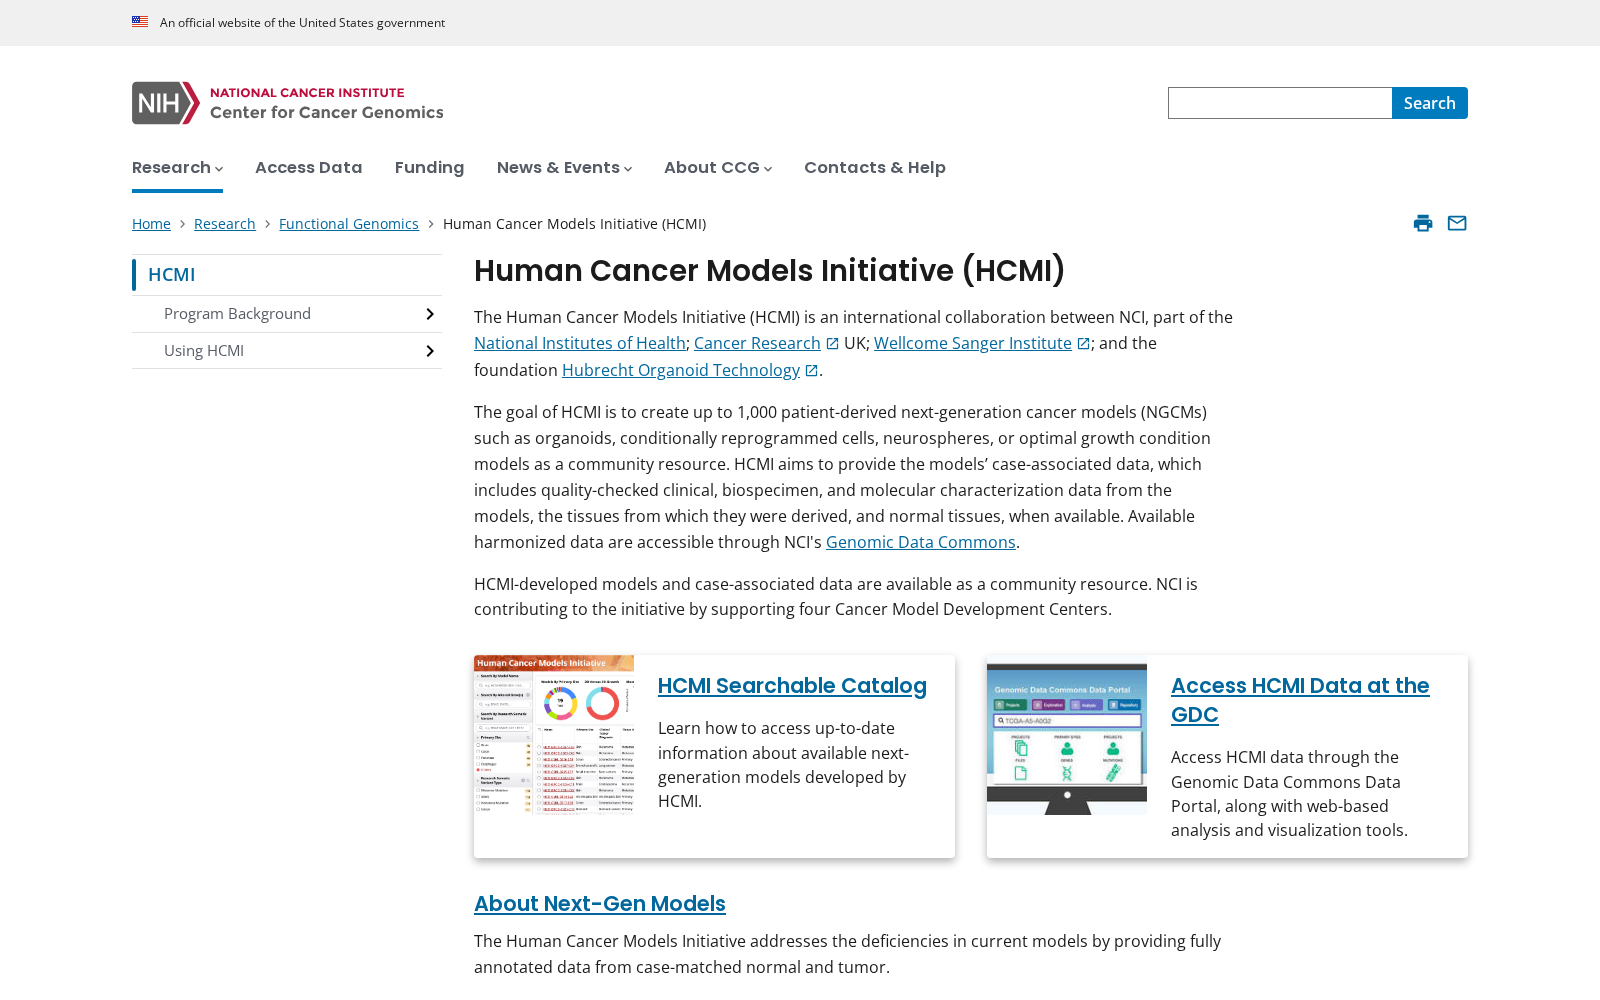Open the Hubrecht Organoid Technology link
Viewport: 1600px width, 1000px height.
[681, 370]
